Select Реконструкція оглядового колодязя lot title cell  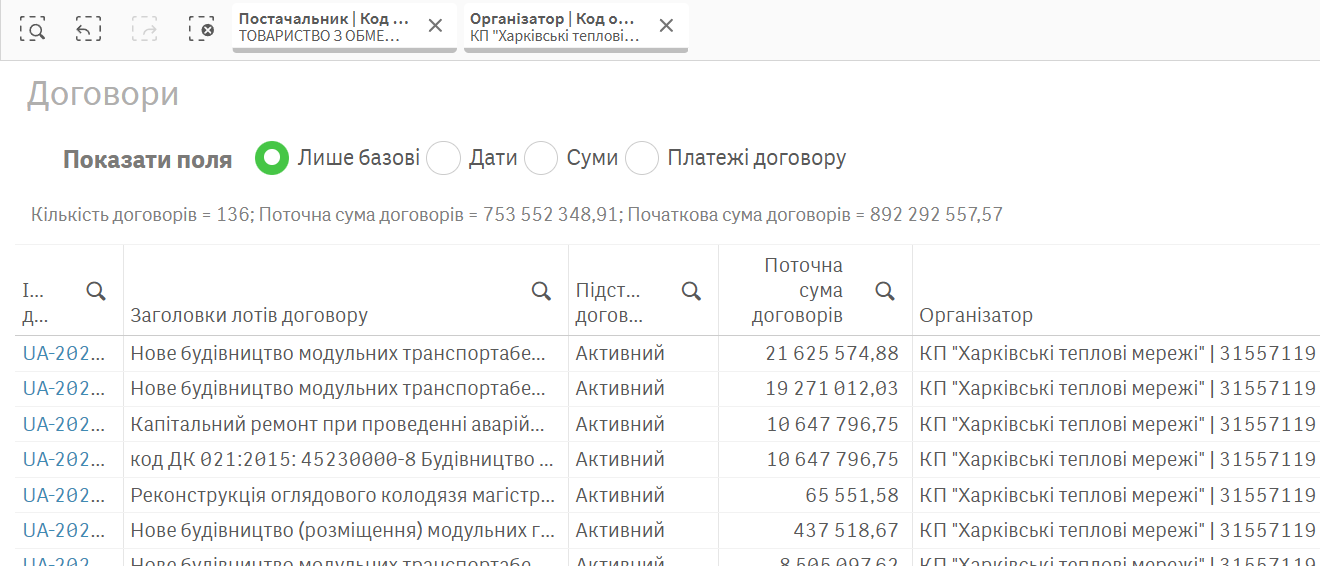pos(345,495)
